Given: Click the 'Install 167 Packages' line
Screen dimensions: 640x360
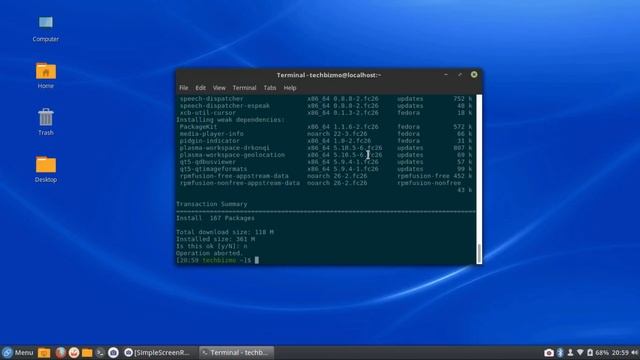Looking at the screenshot, I should [216, 218].
